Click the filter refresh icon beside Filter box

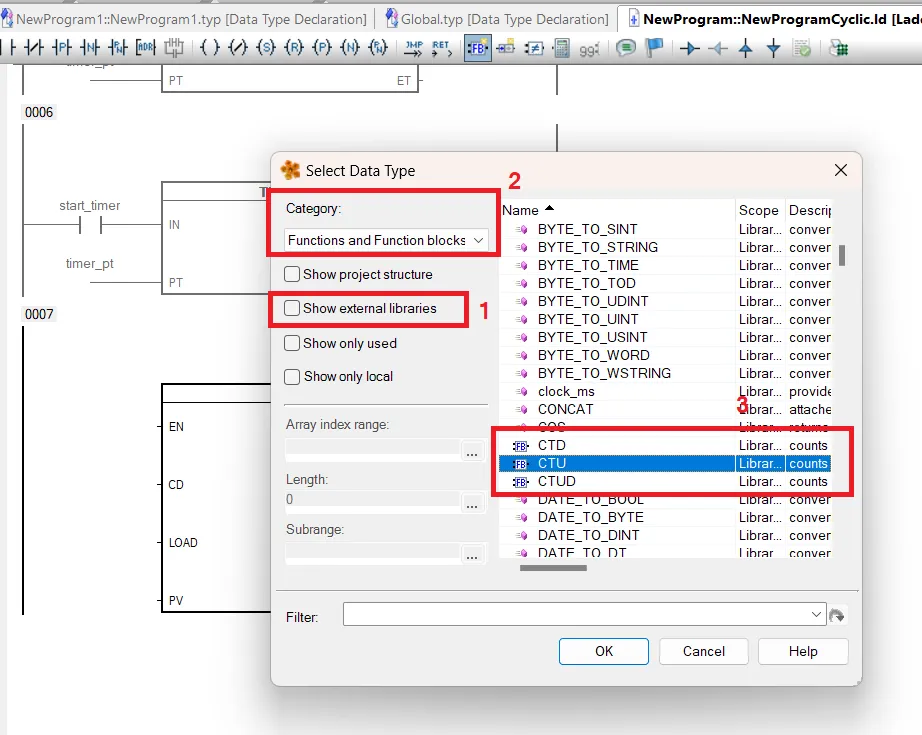pos(837,616)
